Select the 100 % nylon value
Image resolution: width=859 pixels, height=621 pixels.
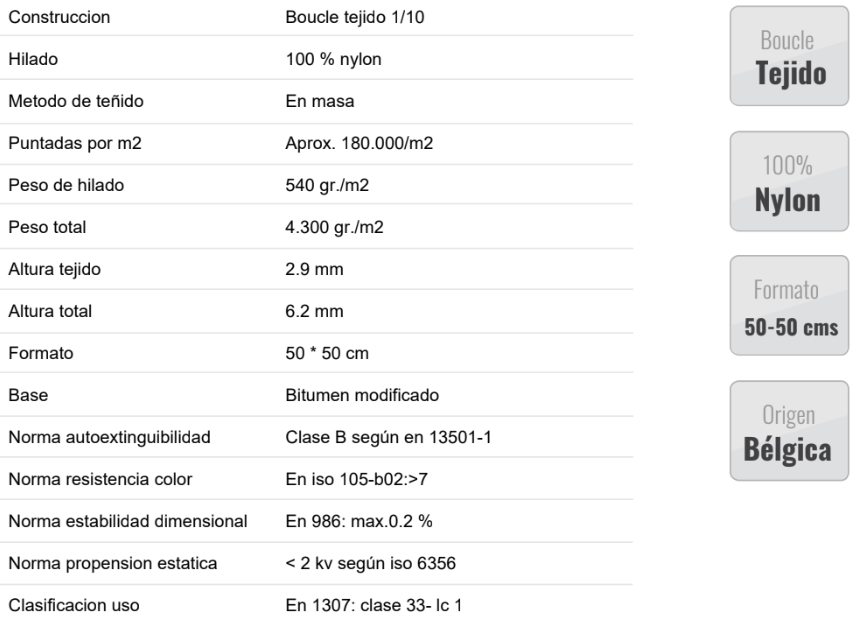point(333,59)
